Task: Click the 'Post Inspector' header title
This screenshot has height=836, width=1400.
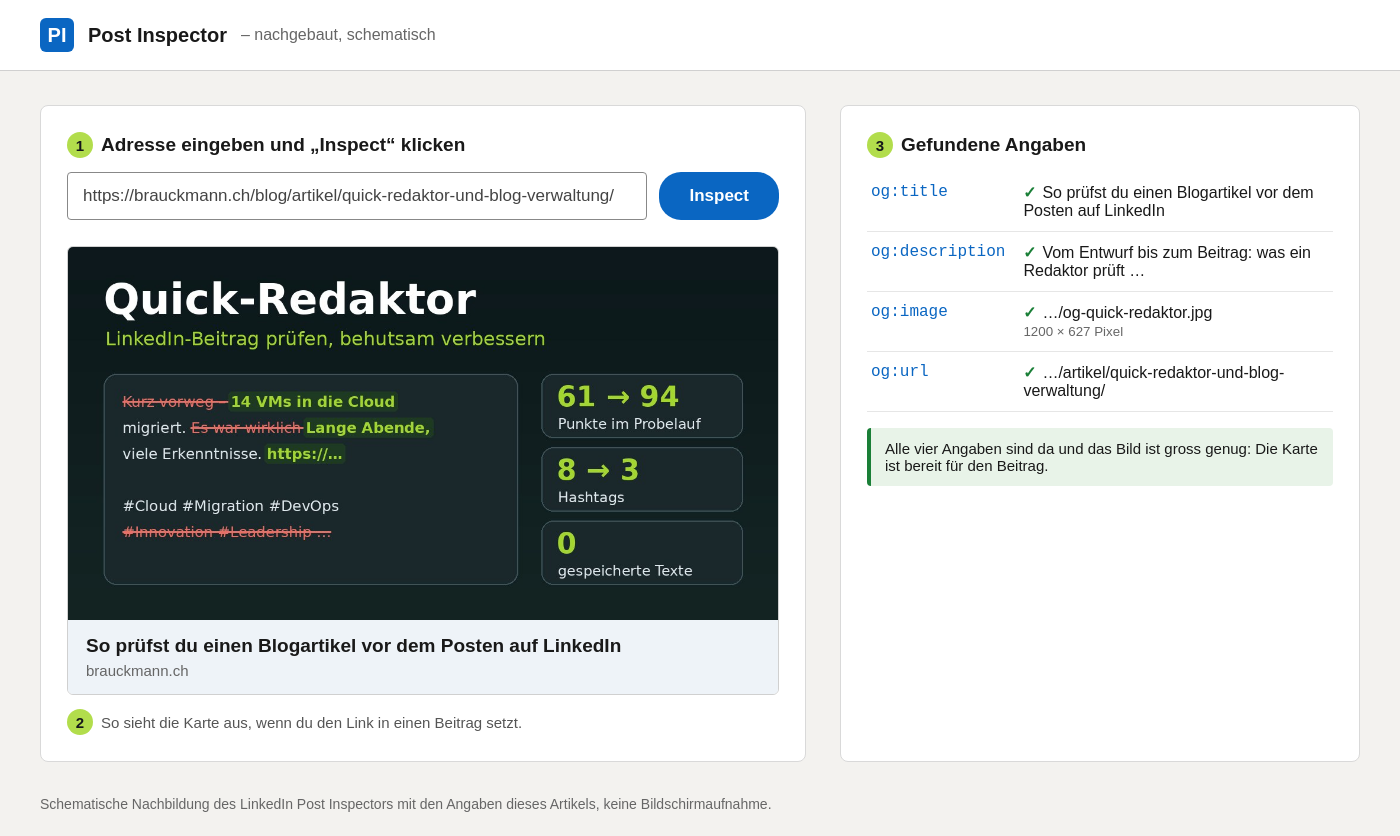Action: click(x=157, y=35)
